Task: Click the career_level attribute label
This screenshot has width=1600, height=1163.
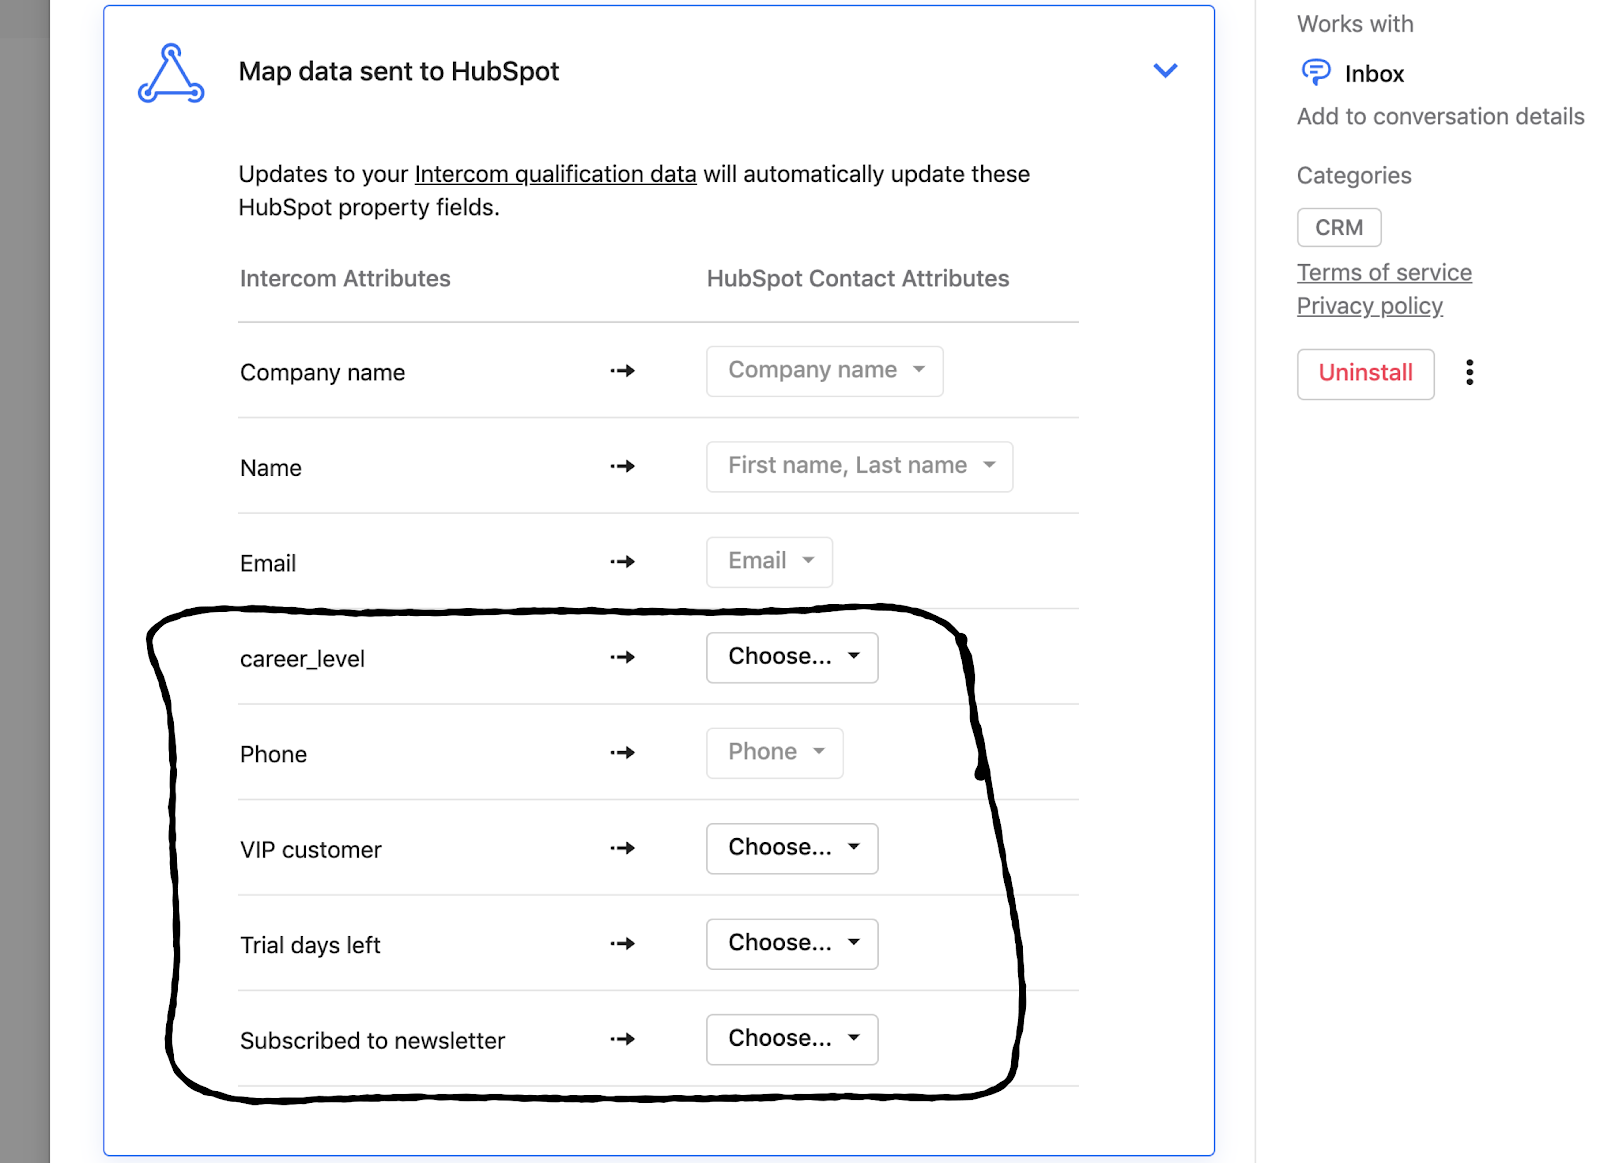Action: pos(302,659)
